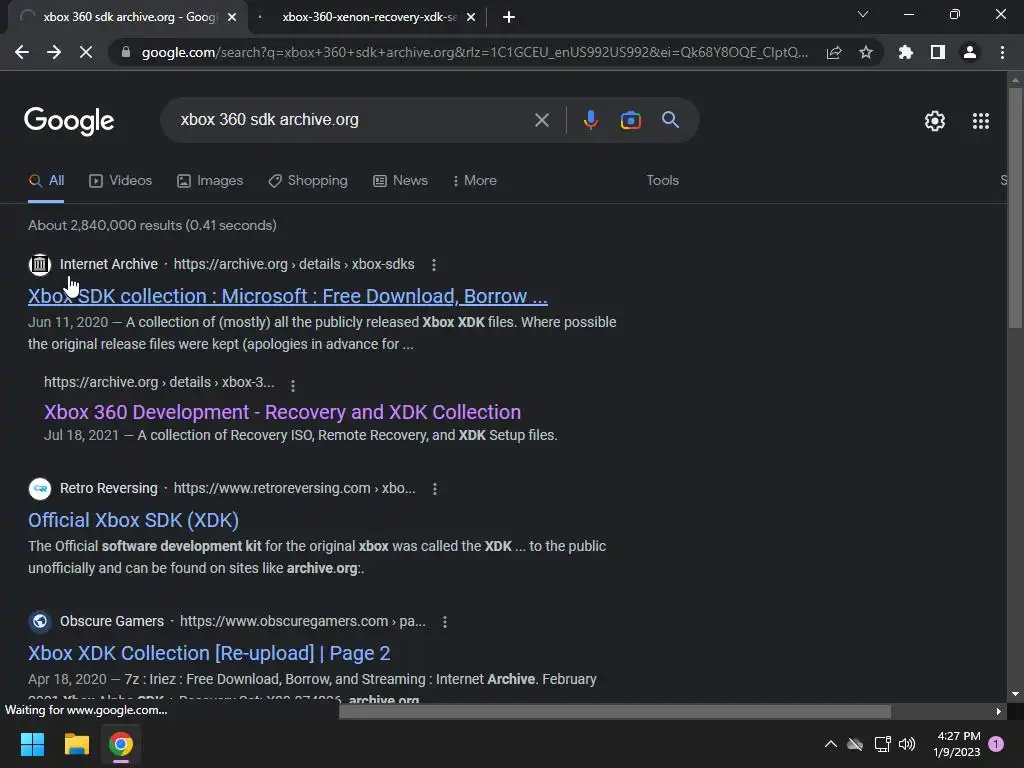View site information lock icon
Image resolution: width=1024 pixels, height=768 pixels.
[x=126, y=52]
